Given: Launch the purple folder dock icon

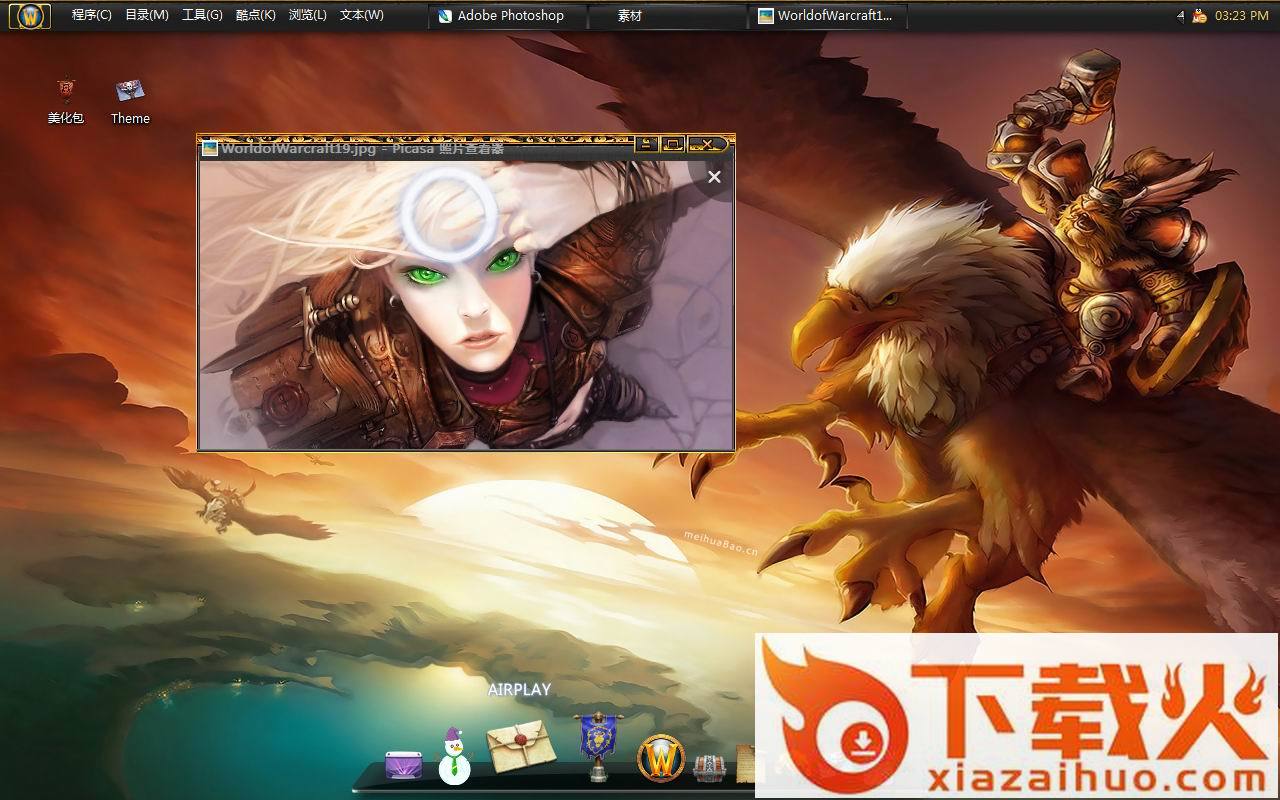Looking at the screenshot, I should point(403,766).
